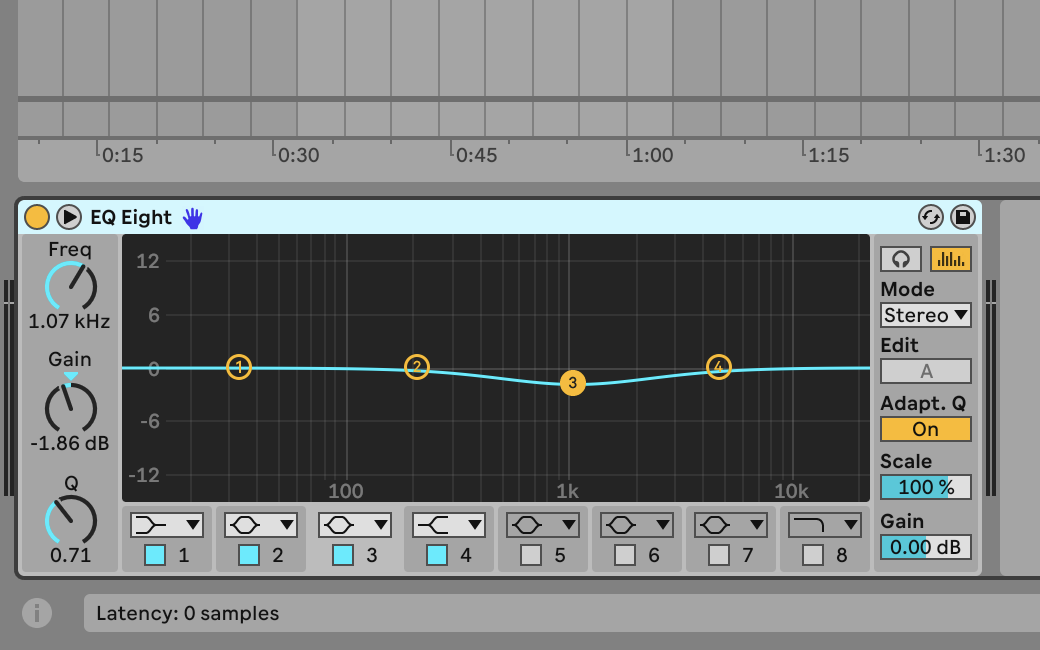Click the band 8 low-pass shape icon
Viewport: 1040px width, 650px height.
pos(809,525)
